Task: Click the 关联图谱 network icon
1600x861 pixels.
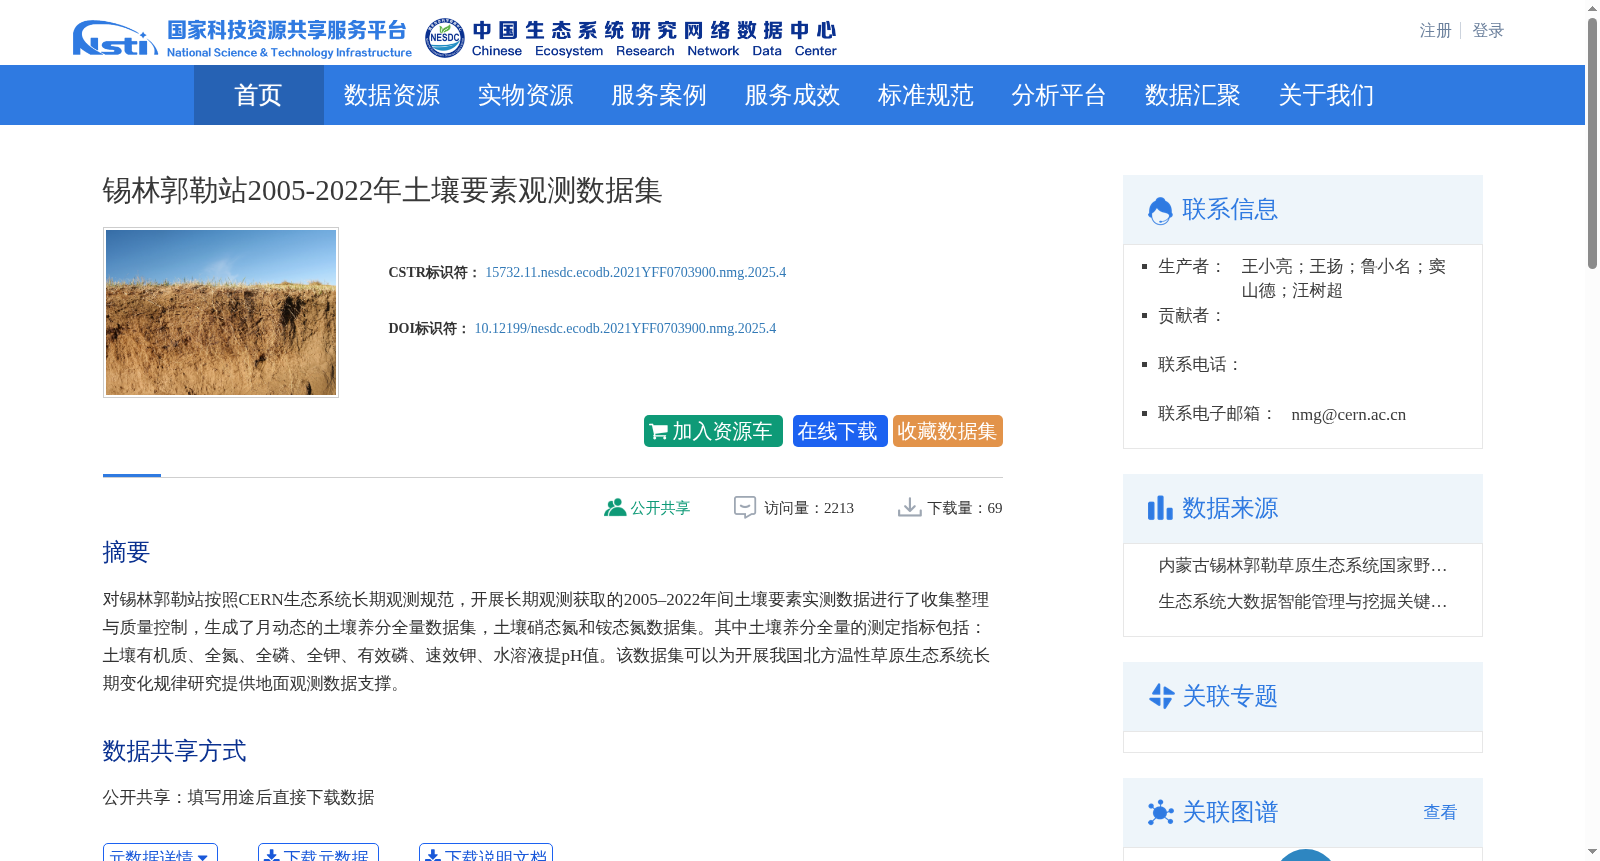Action: pos(1161,812)
